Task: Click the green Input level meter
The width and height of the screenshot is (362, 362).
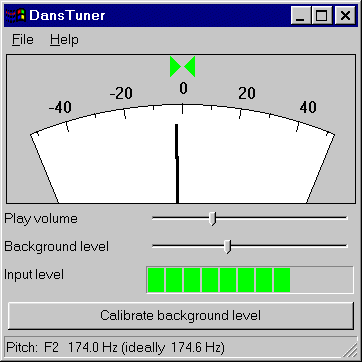Action: click(250, 280)
